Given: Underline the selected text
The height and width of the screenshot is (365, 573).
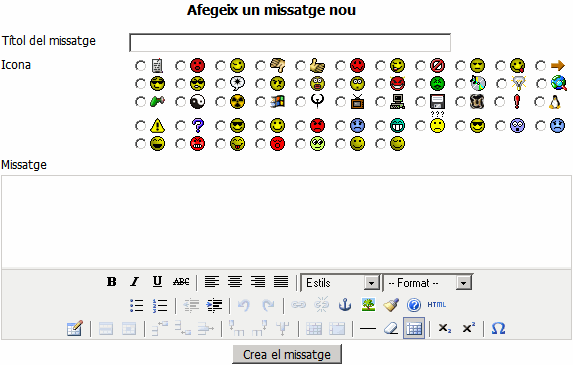Looking at the screenshot, I should tap(158, 282).
